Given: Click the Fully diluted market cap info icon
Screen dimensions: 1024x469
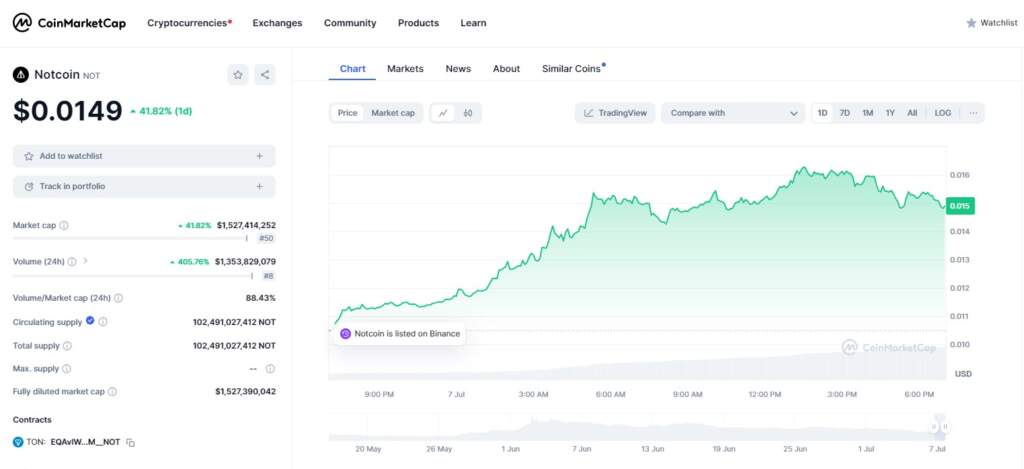Looking at the screenshot, I should [112, 392].
